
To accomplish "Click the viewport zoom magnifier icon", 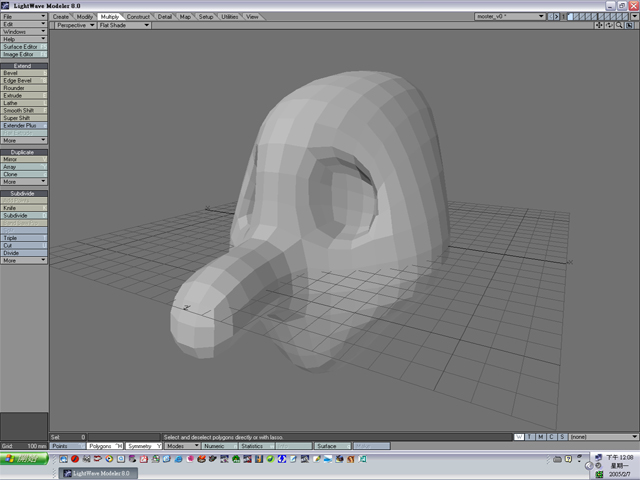I will pos(619,25).
